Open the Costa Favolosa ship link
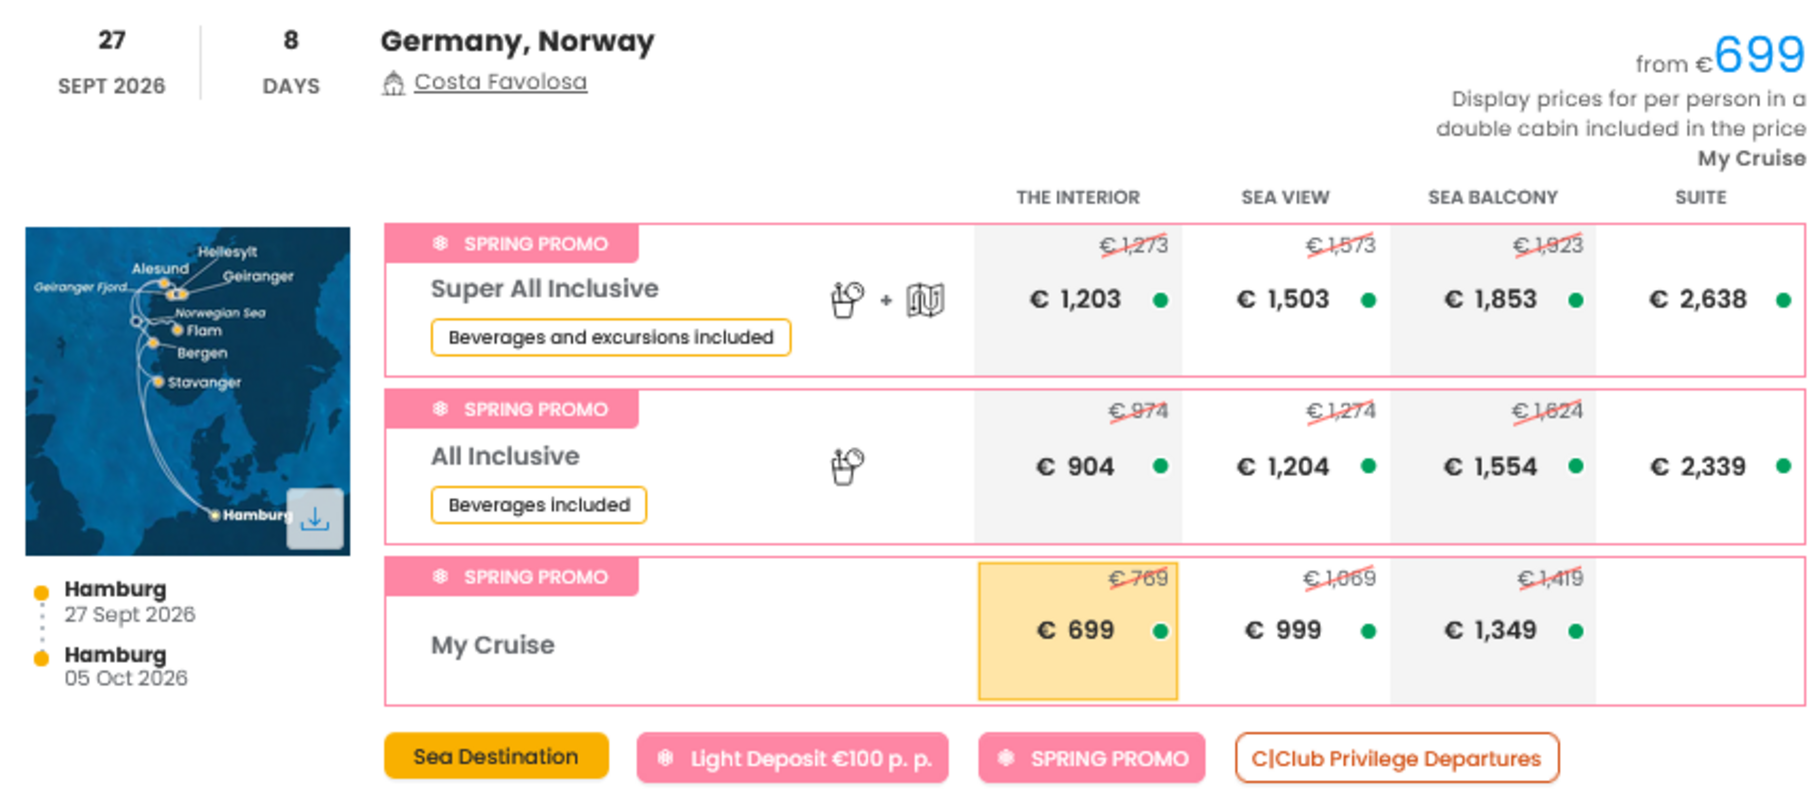 [500, 82]
